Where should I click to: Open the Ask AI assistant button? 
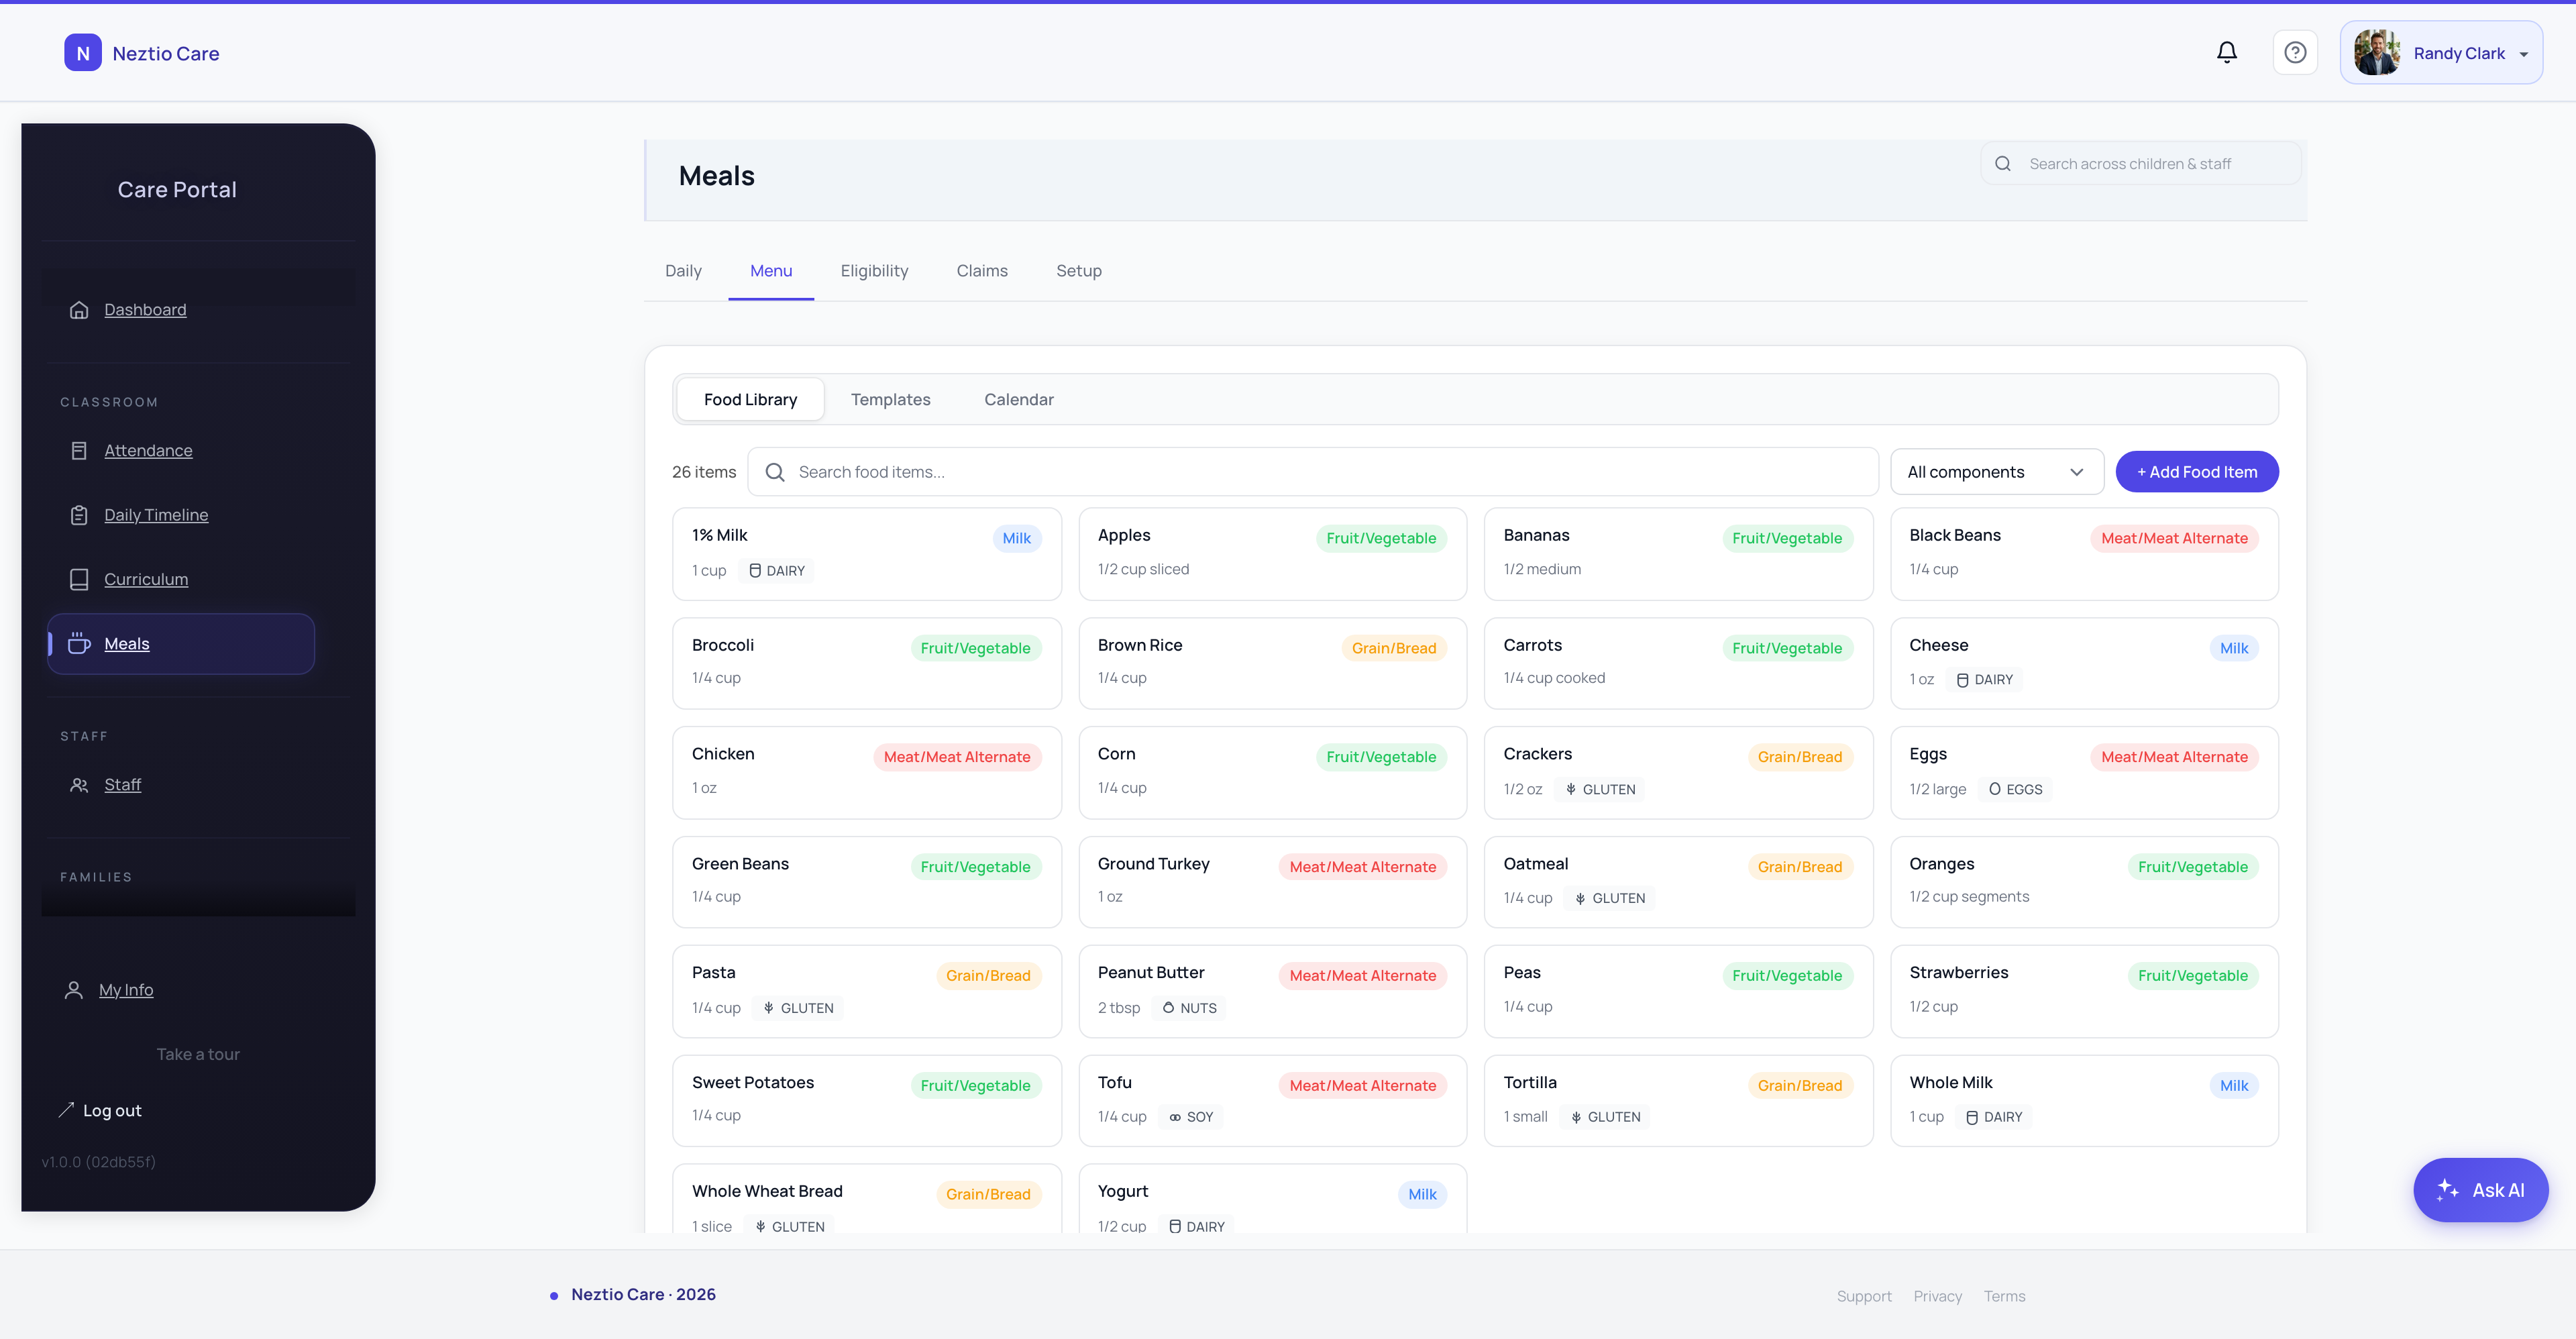coord(2480,1190)
